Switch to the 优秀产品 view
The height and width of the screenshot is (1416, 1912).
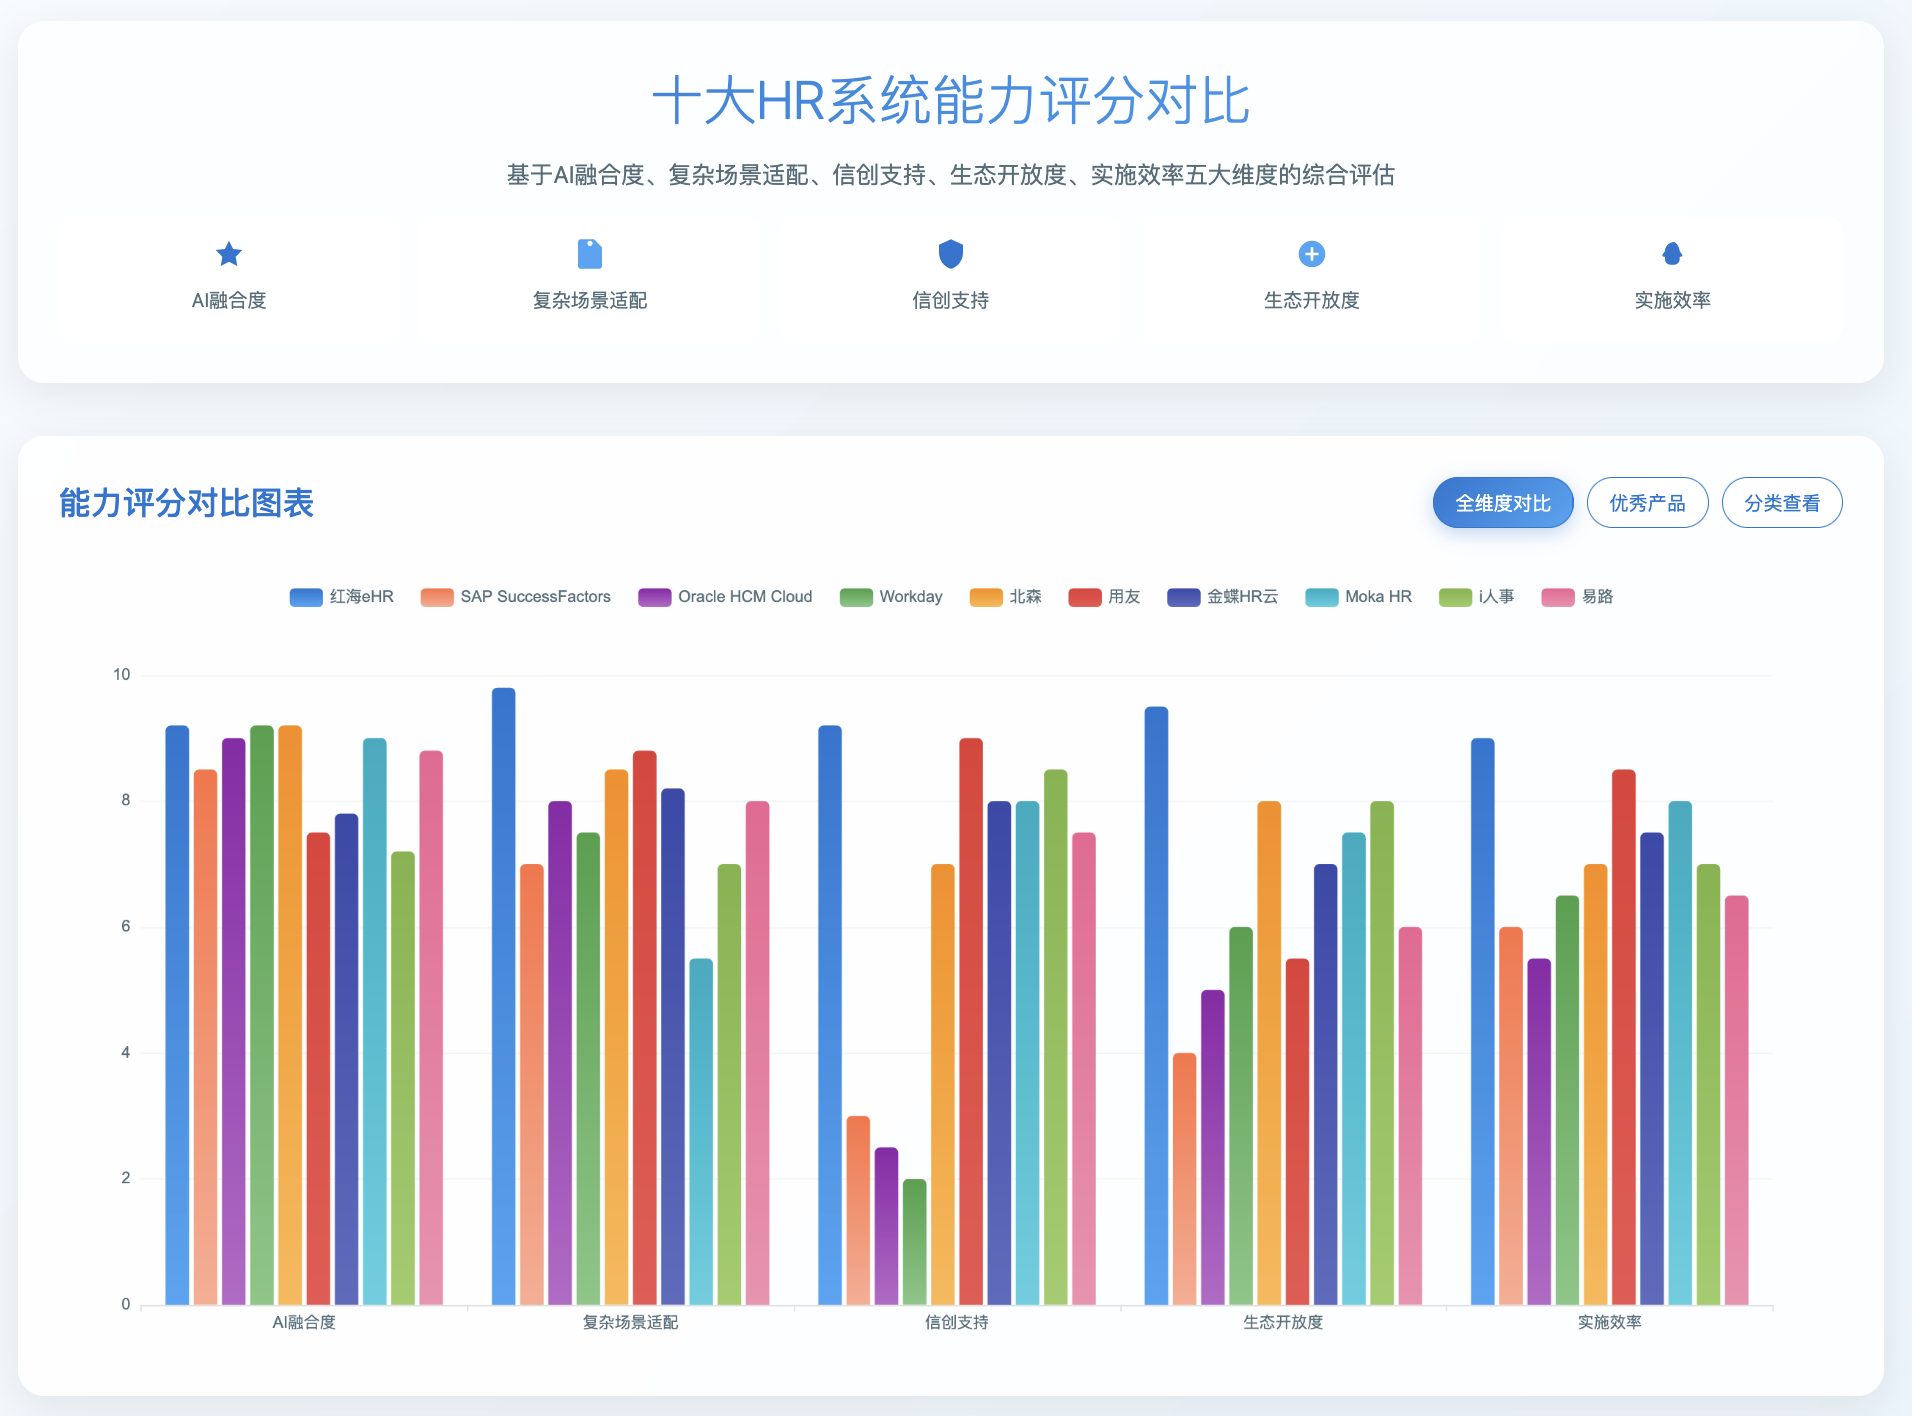pyautogui.click(x=1647, y=503)
